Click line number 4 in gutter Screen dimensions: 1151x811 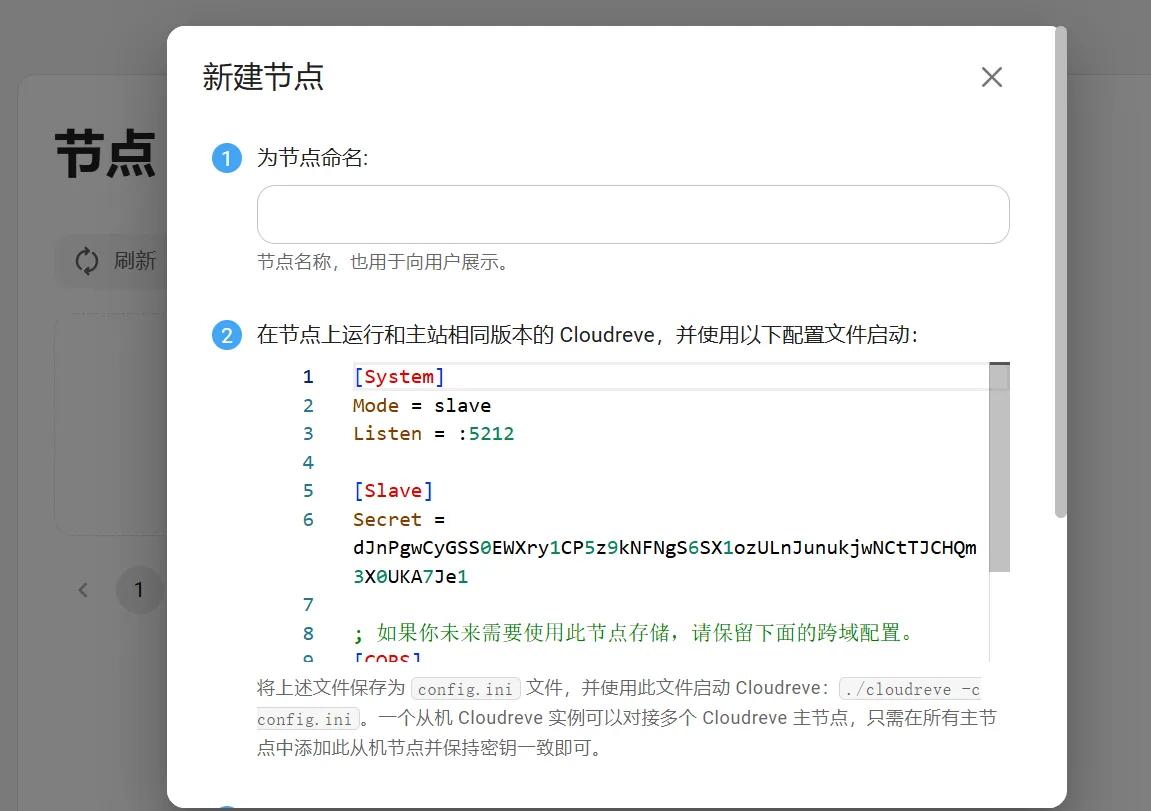pyautogui.click(x=308, y=462)
